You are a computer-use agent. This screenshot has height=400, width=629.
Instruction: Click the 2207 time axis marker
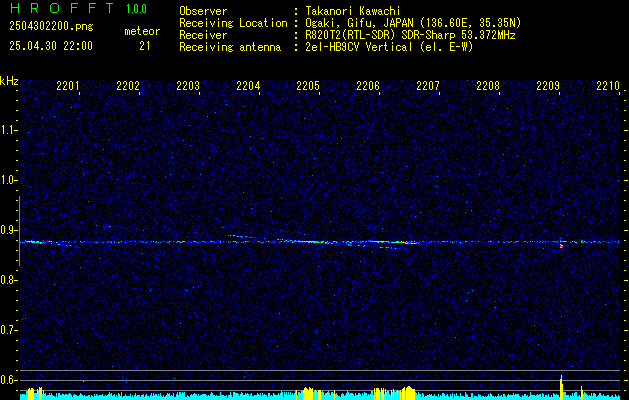pyautogui.click(x=428, y=85)
